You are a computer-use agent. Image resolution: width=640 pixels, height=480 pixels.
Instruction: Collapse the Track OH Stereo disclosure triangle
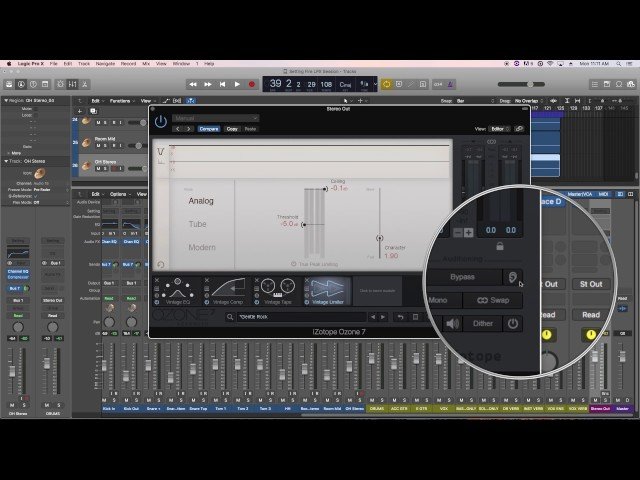[6, 161]
